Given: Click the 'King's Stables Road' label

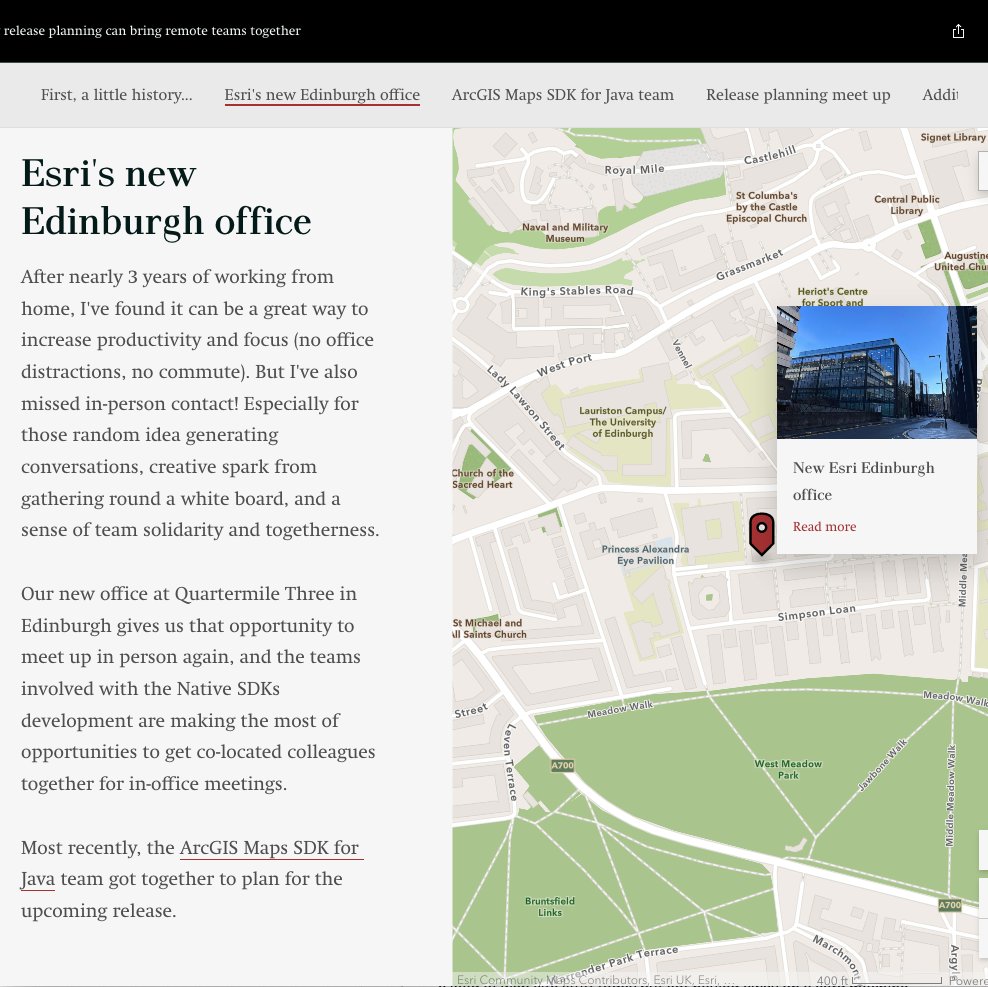Looking at the screenshot, I should click(x=577, y=291).
